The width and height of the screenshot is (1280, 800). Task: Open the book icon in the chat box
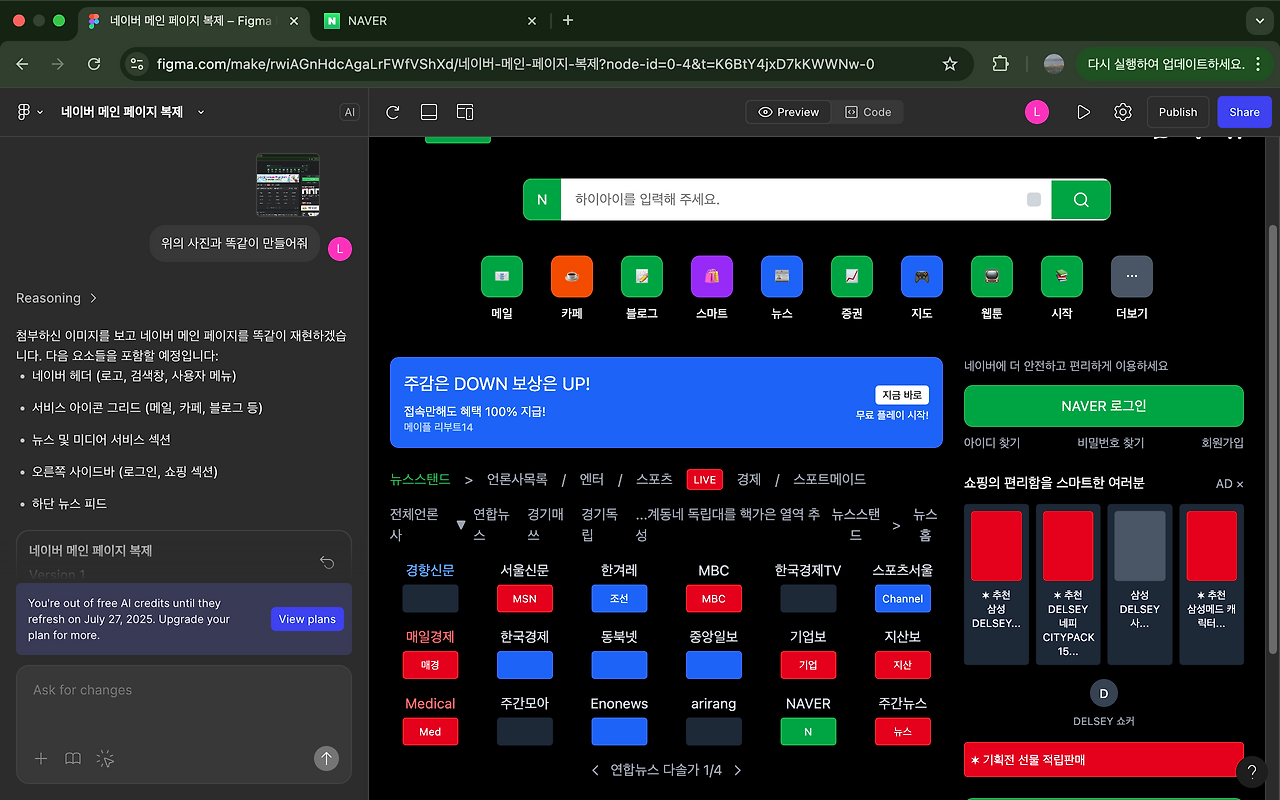point(73,759)
